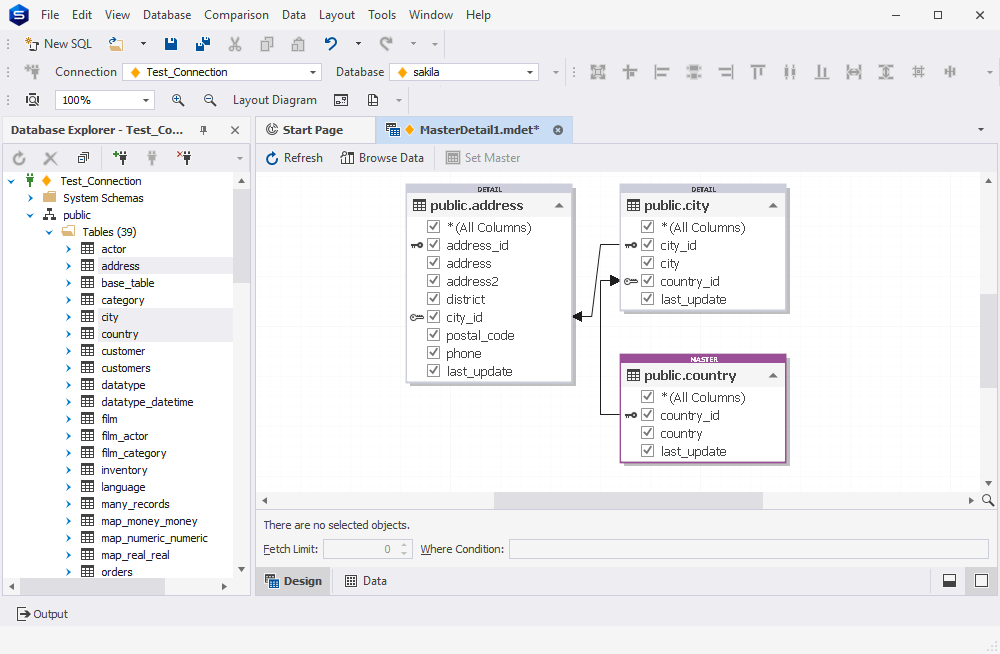Click the collapse all icon in Database Explorer
Viewport: 1000px width, 654px height.
tap(84, 158)
